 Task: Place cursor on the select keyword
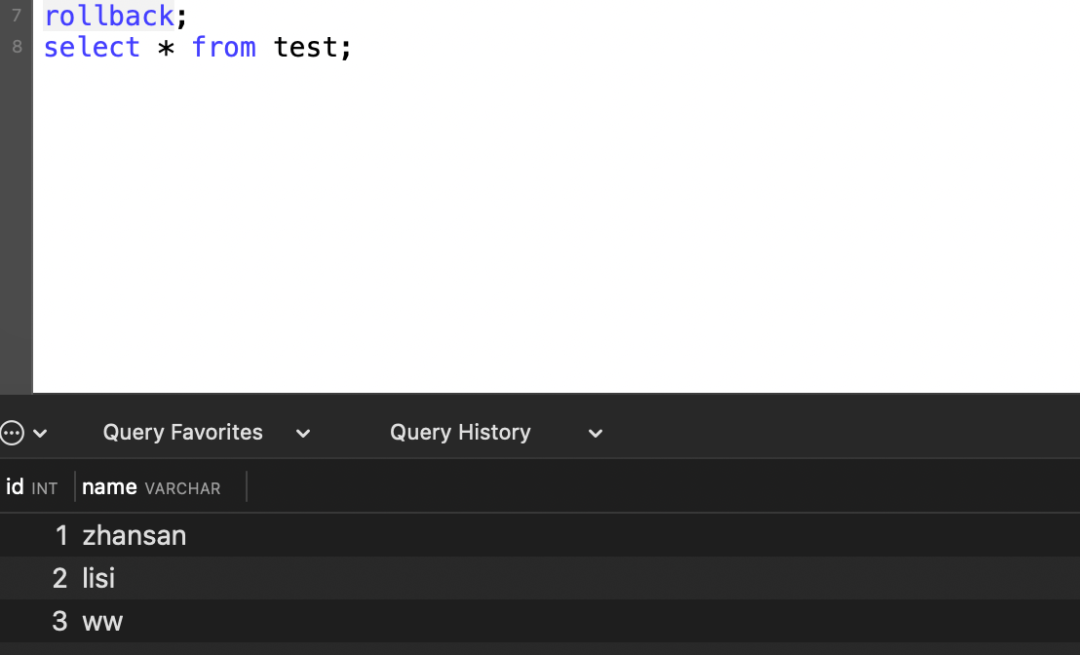(92, 47)
